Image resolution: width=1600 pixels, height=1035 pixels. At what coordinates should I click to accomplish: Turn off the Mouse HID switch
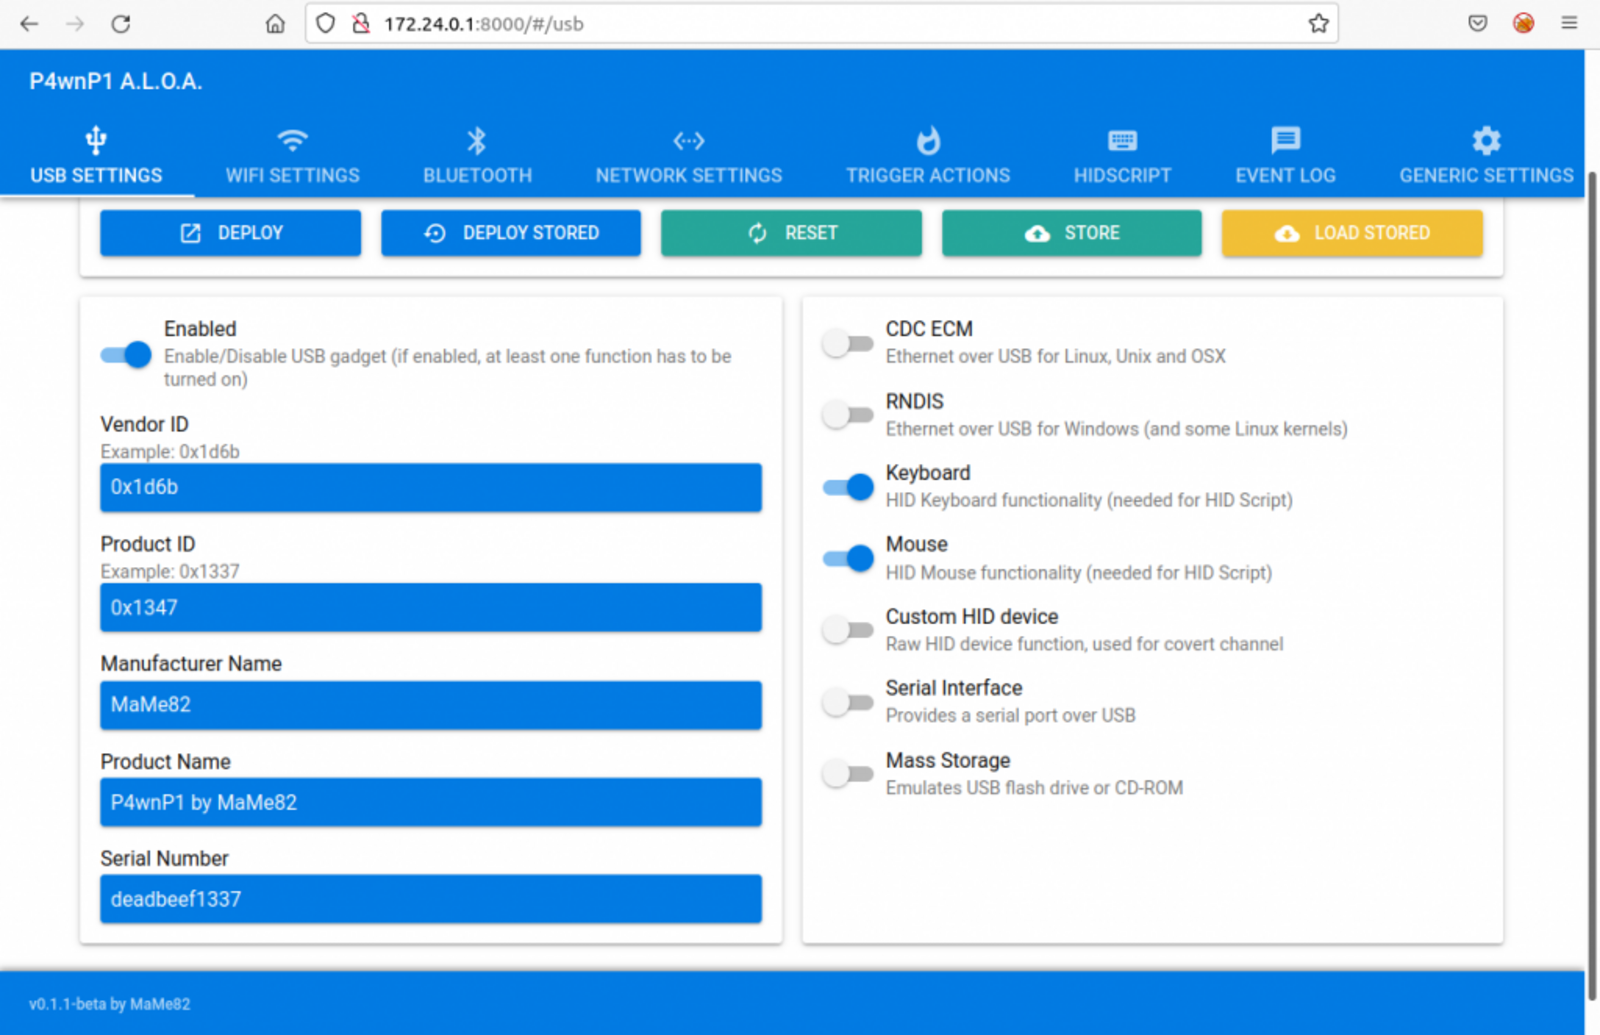click(848, 558)
